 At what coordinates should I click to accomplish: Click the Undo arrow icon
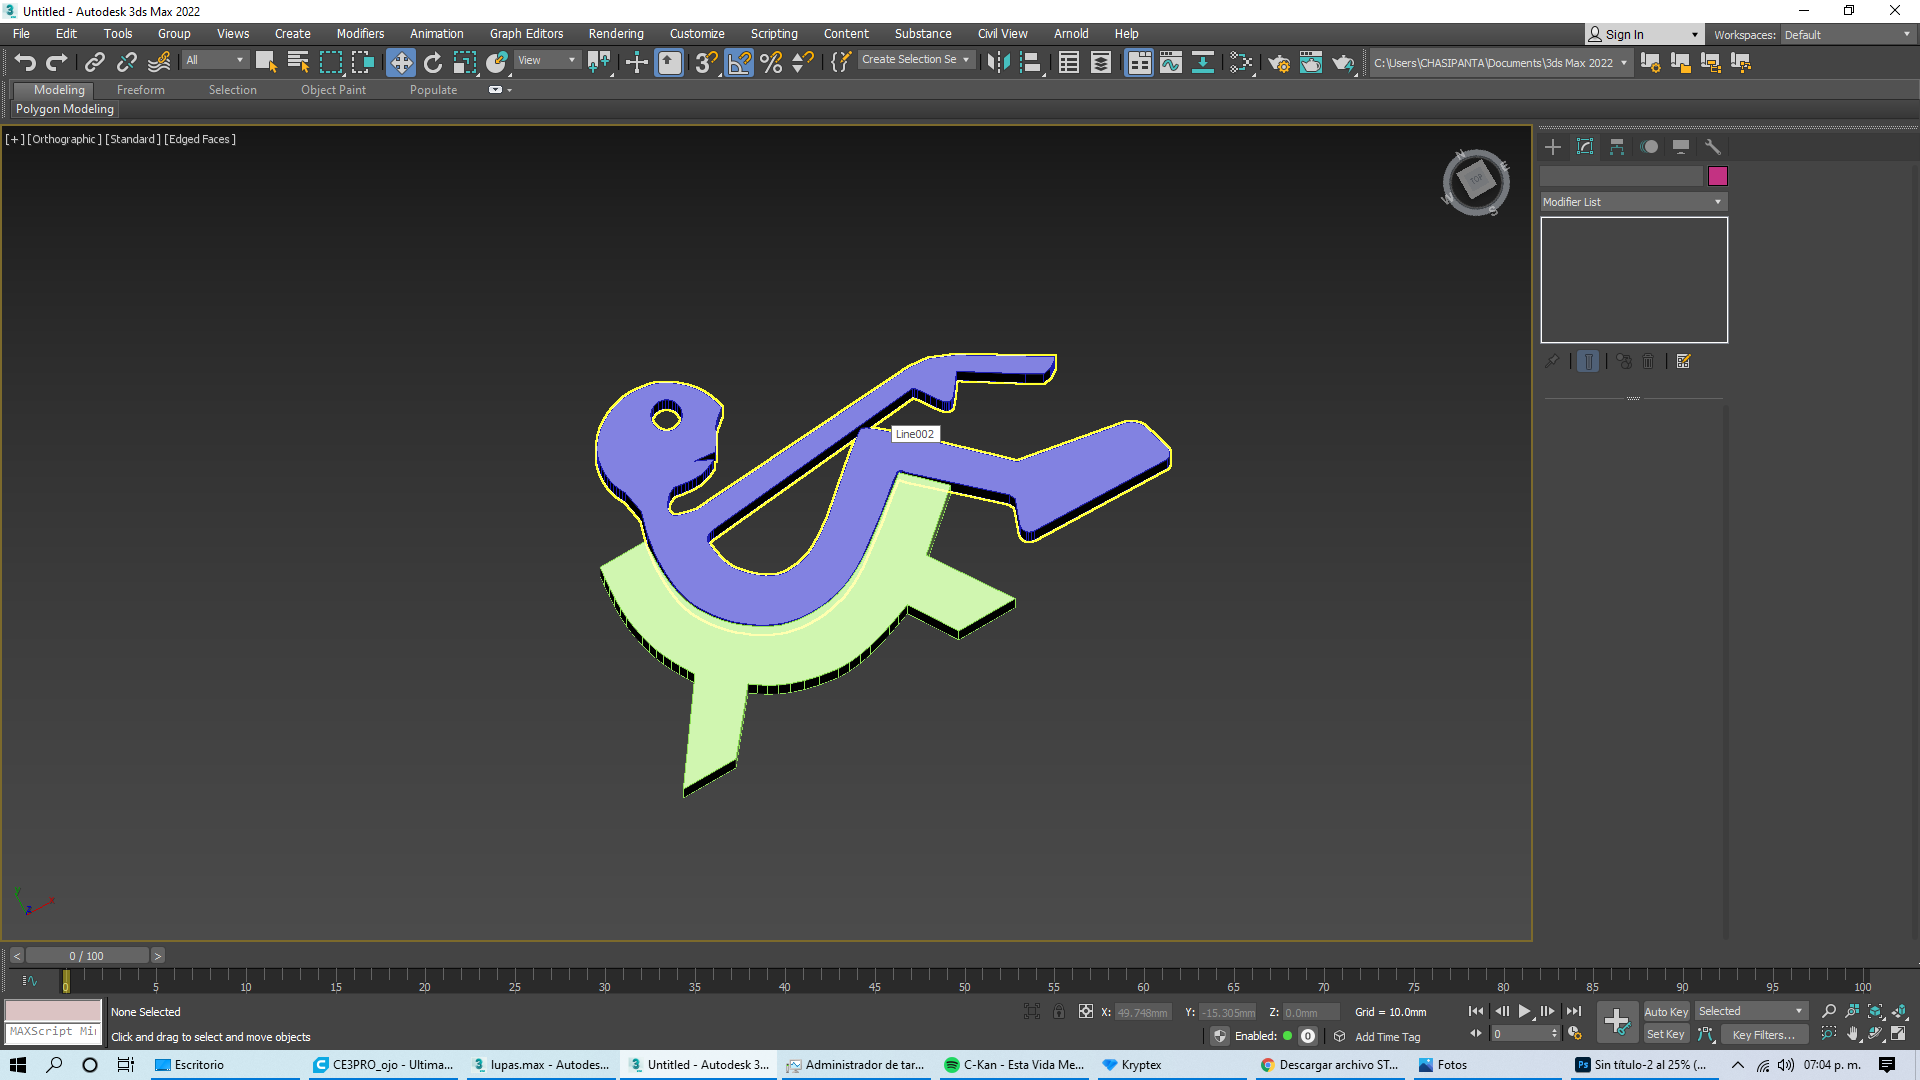coord(25,63)
